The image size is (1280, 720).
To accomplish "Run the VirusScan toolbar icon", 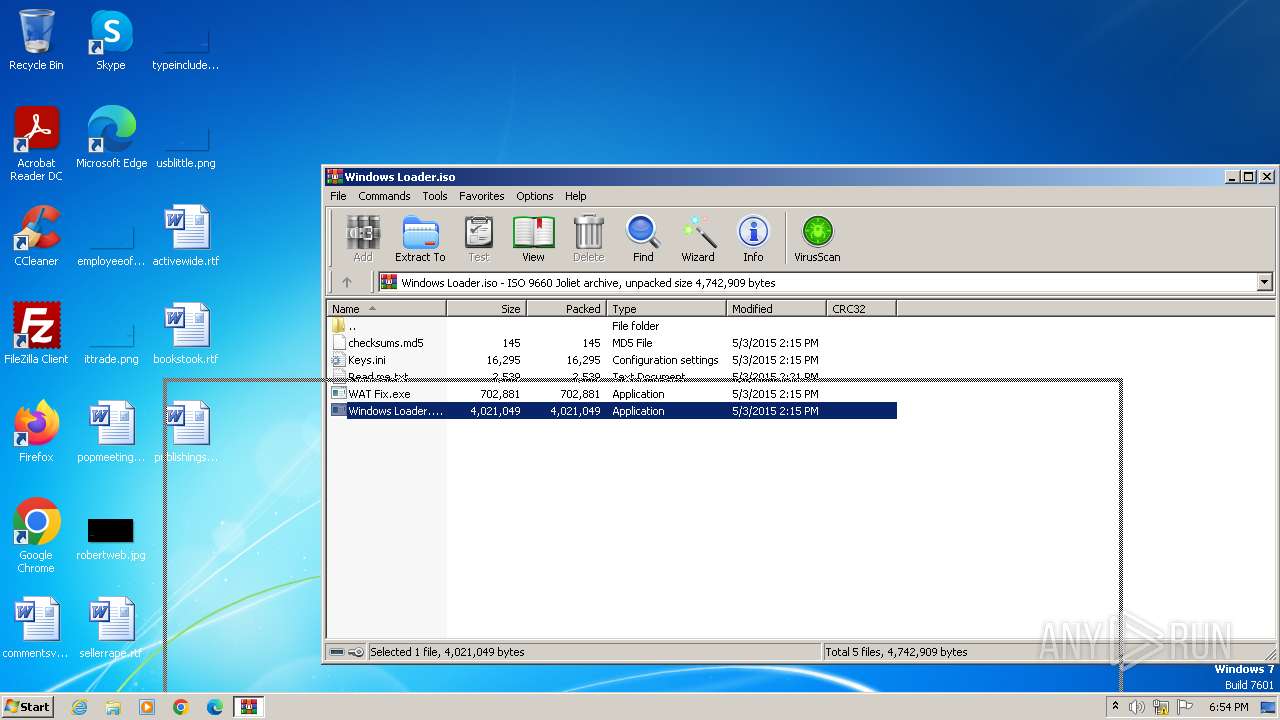I will click(817, 239).
